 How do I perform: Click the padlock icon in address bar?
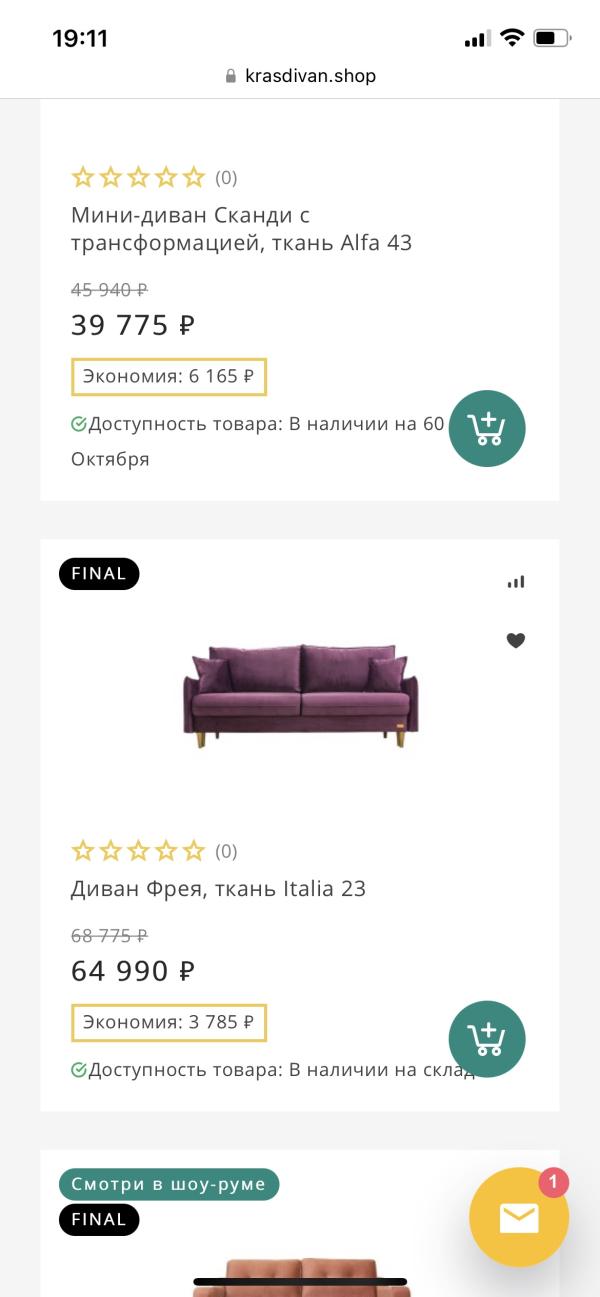point(231,76)
